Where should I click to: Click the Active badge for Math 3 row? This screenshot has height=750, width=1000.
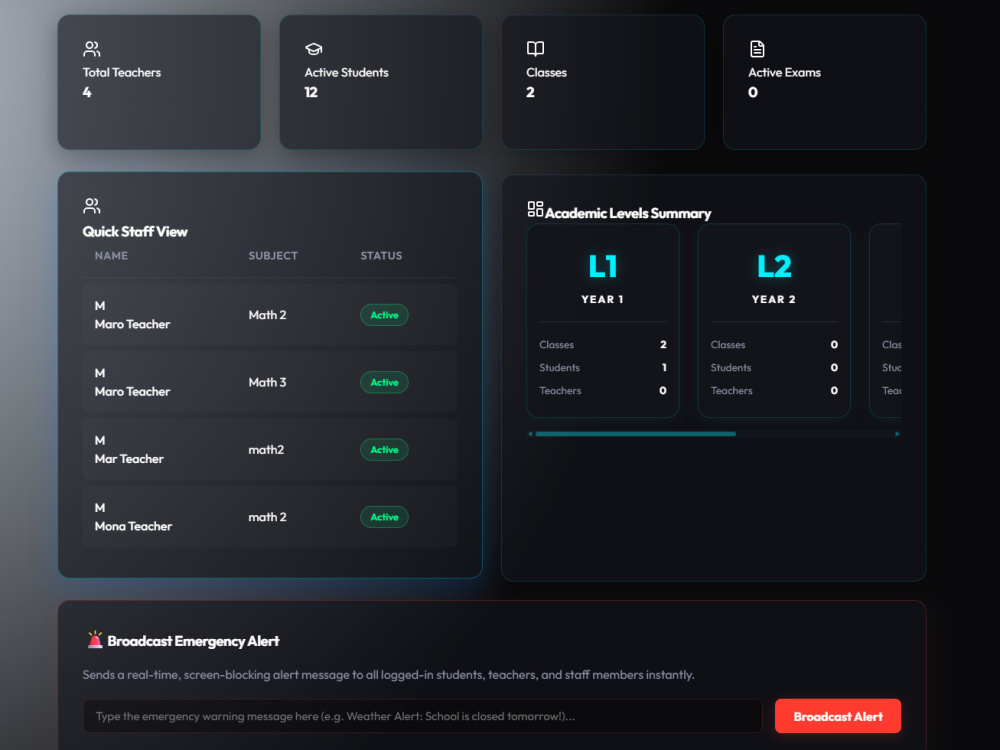[x=385, y=383]
